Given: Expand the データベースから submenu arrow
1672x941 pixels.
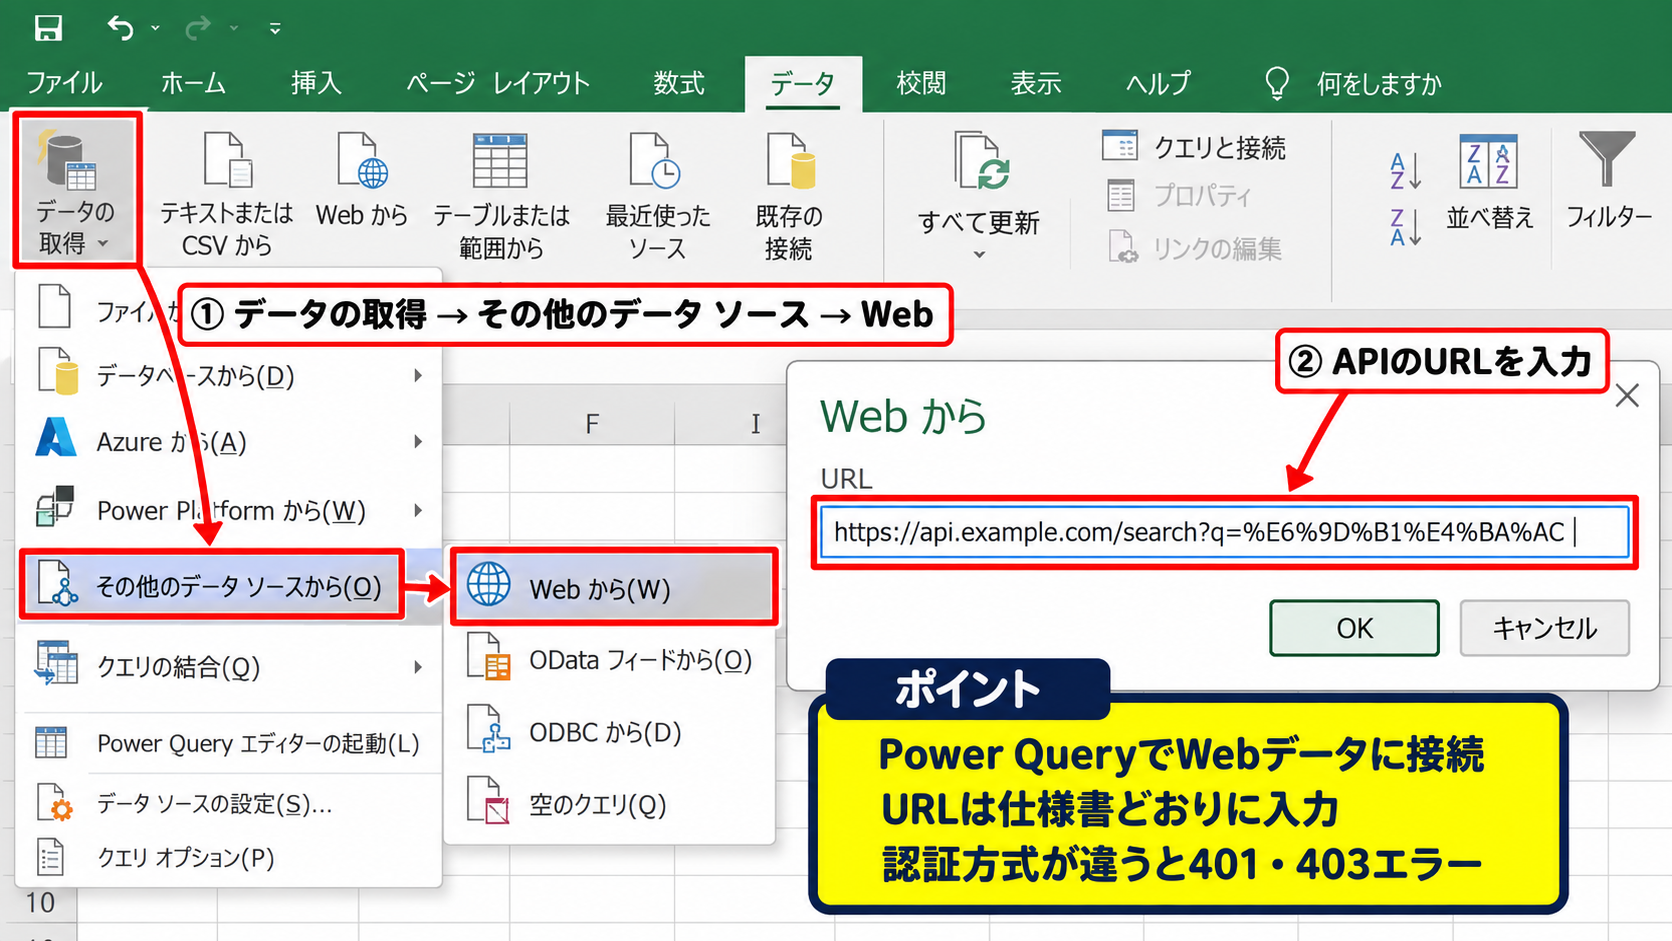Looking at the screenshot, I should (418, 376).
